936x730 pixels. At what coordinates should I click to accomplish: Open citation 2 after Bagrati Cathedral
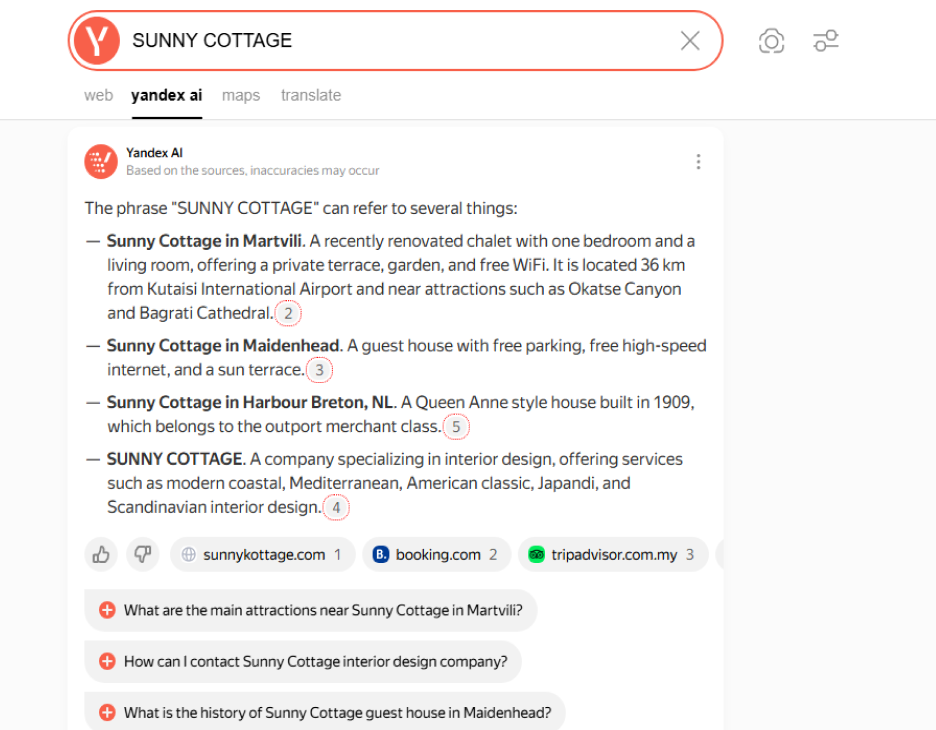(x=288, y=313)
